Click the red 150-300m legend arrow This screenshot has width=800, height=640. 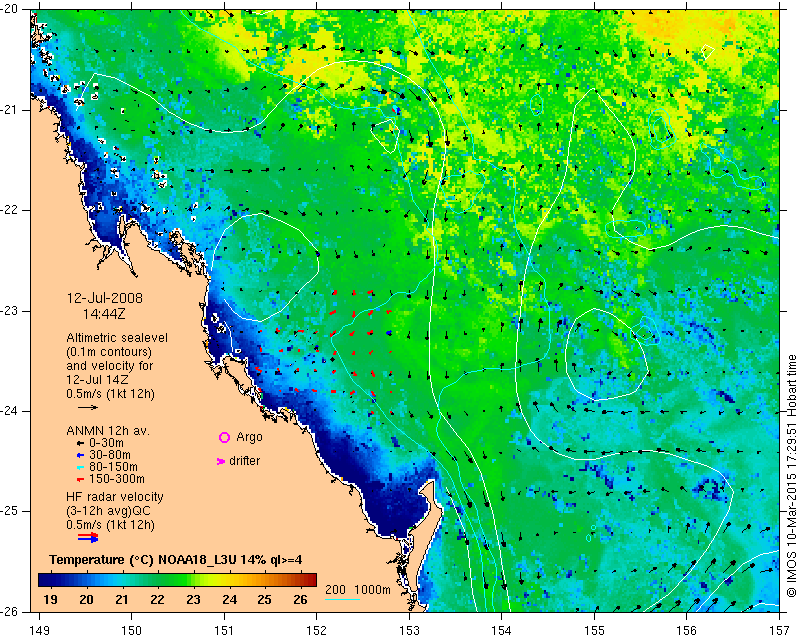[80, 480]
